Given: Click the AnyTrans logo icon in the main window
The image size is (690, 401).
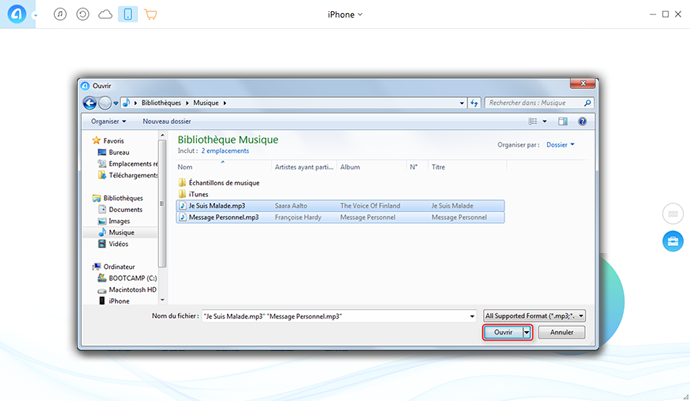Looking at the screenshot, I should click(17, 14).
